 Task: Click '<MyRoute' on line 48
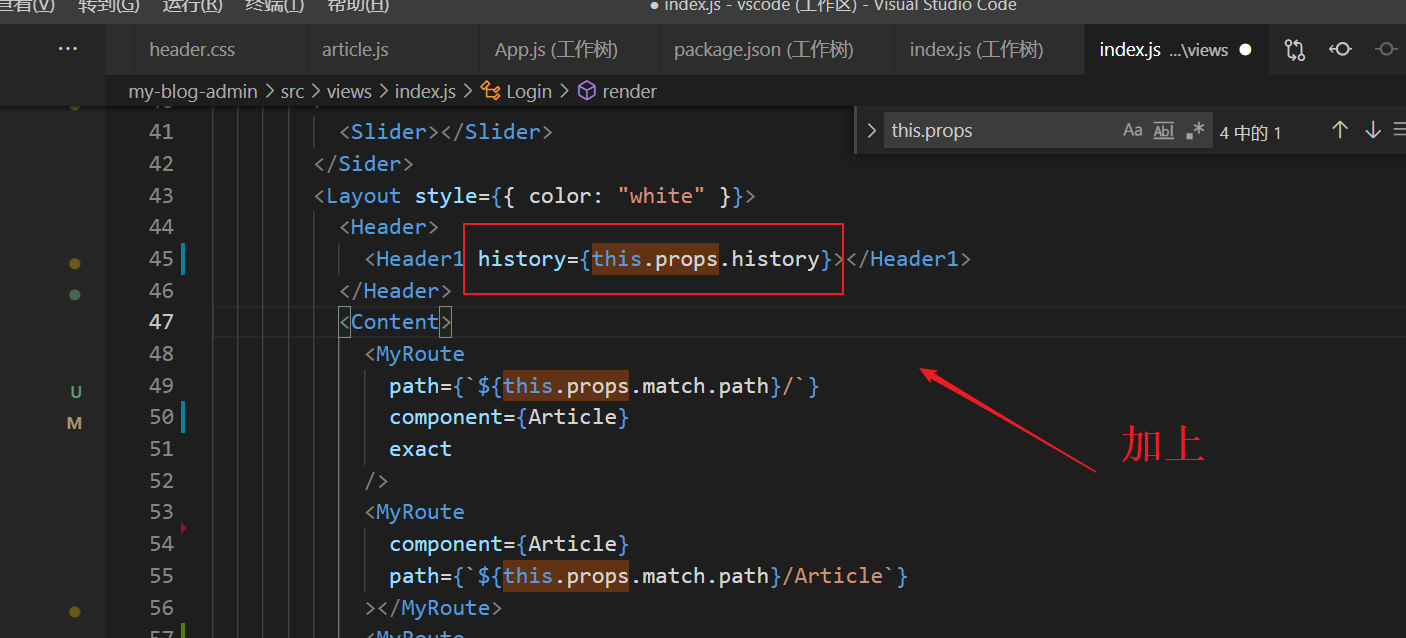(x=414, y=354)
